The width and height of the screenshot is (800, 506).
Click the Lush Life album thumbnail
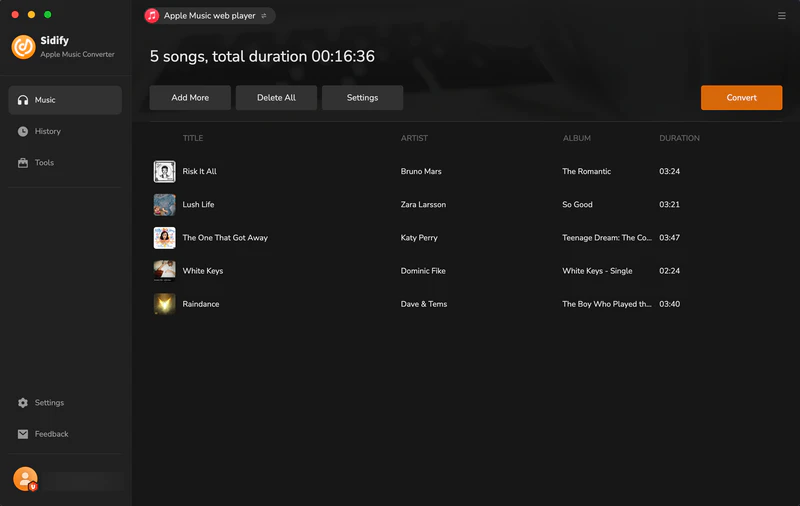pyautogui.click(x=164, y=205)
